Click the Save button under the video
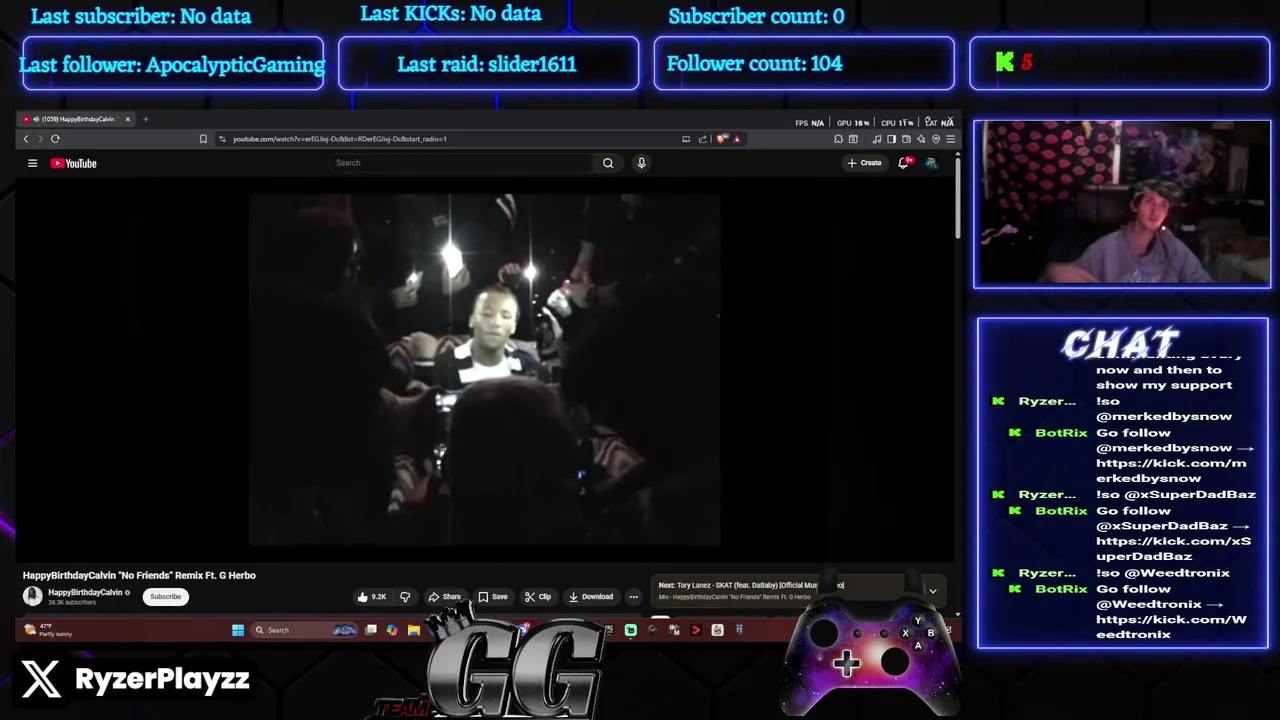Viewport: 1280px width, 720px height. pos(492,597)
